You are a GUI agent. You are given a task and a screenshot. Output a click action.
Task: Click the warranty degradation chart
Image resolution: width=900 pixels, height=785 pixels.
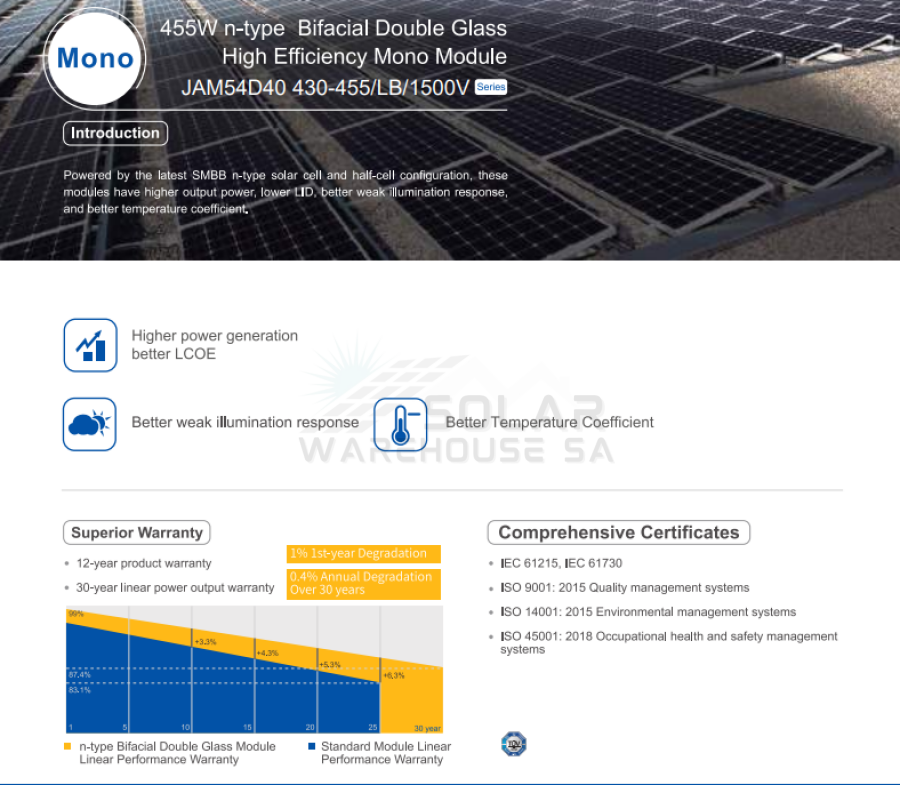(254, 669)
